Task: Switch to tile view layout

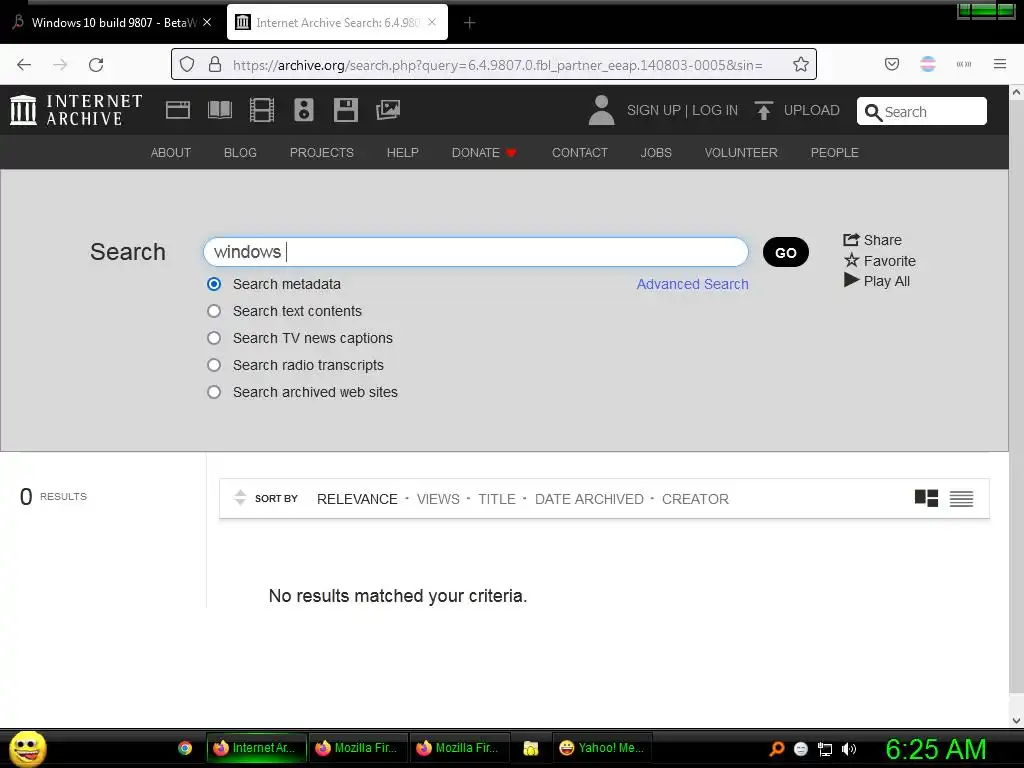Action: tap(926, 498)
